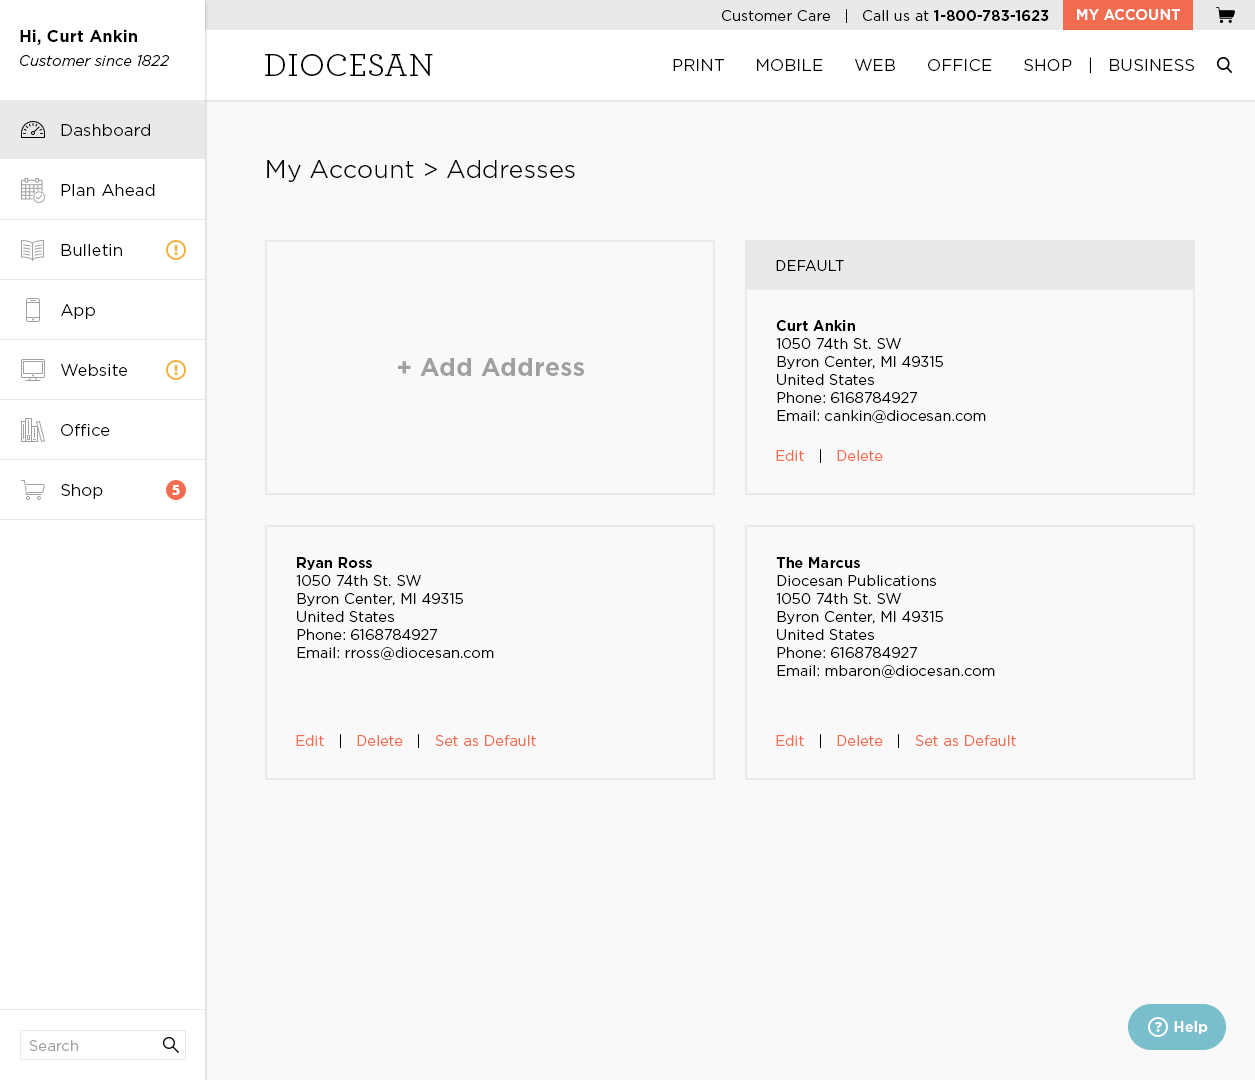This screenshot has width=1255, height=1080.
Task: Click the Bulletin warning alert icon
Action: click(176, 250)
